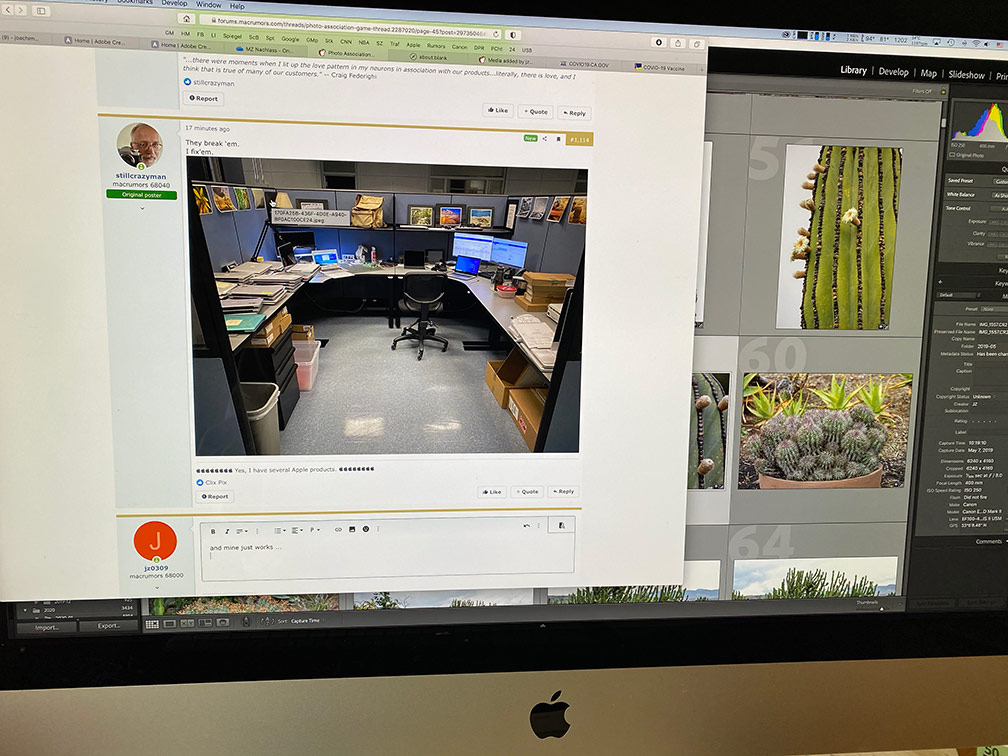This screenshot has width=1008, height=756.
Task: Switch Lightroom to grid view
Action: (152, 624)
